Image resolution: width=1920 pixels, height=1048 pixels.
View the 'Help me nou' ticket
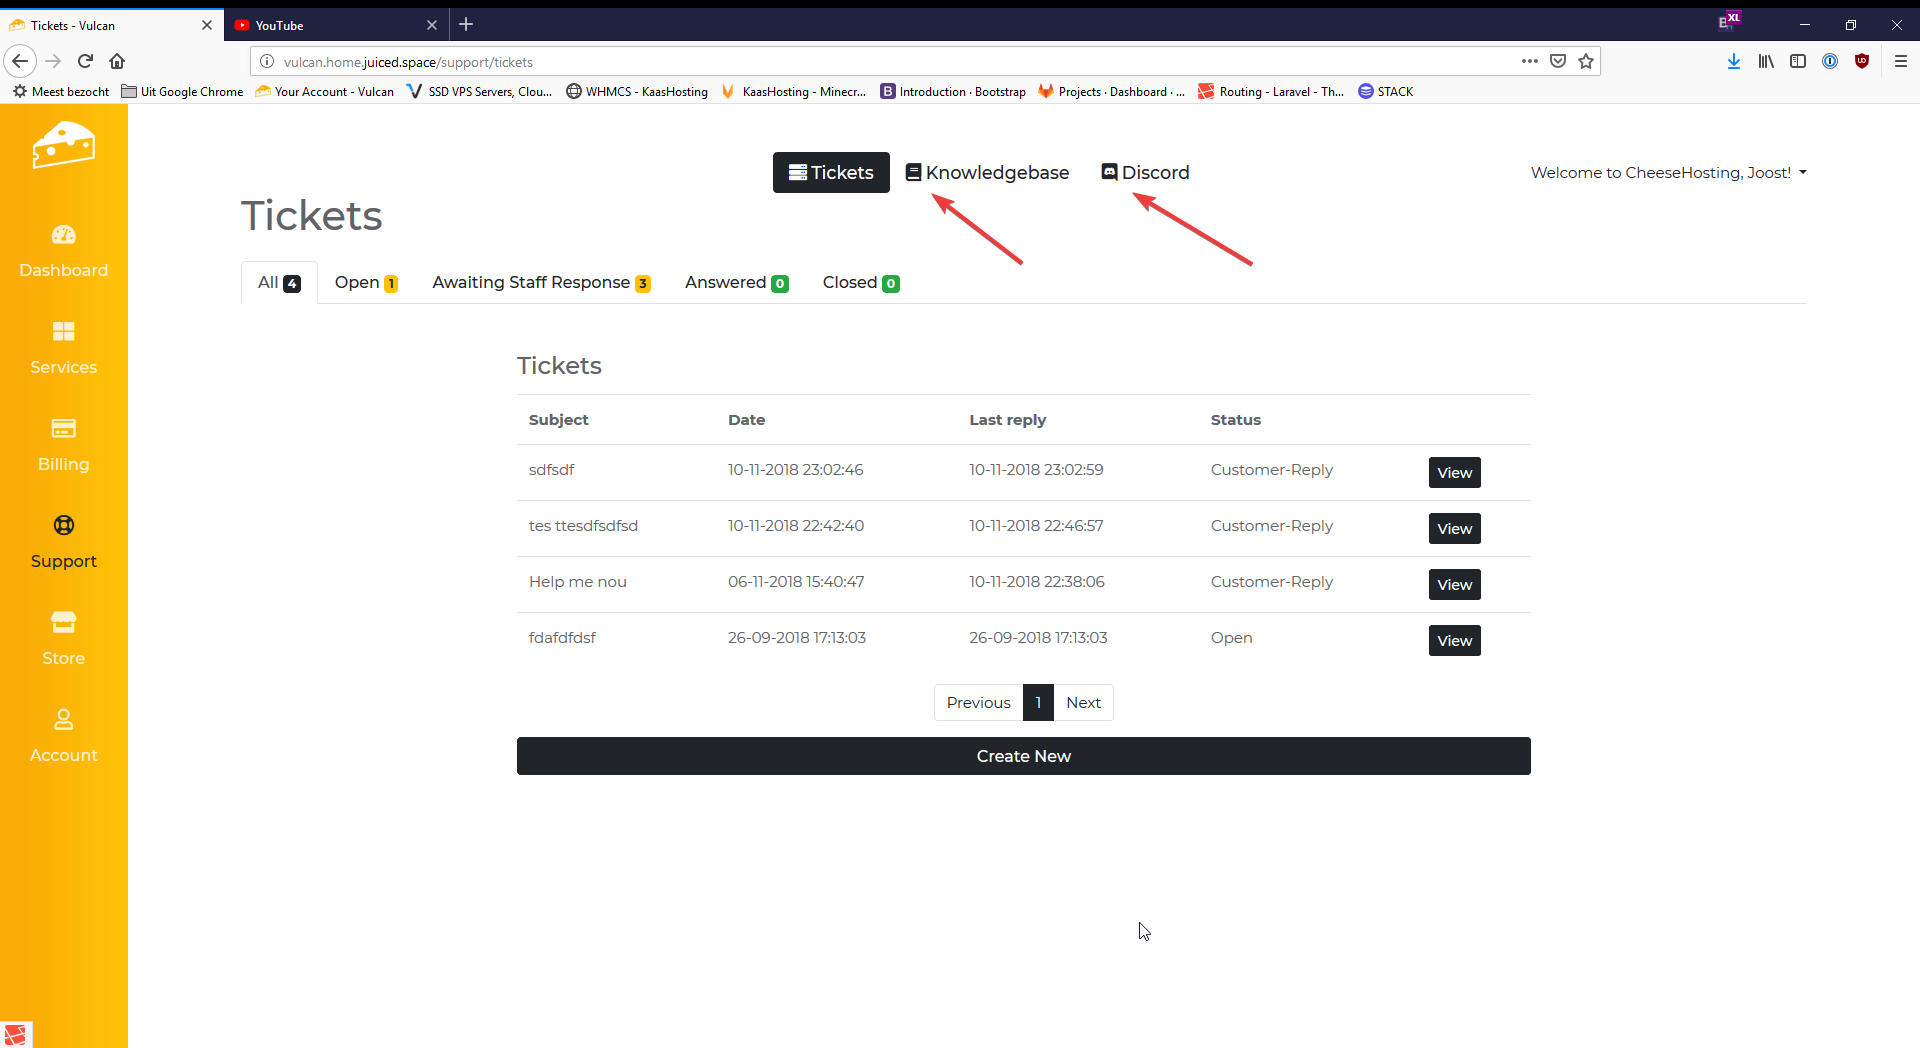coord(1454,585)
